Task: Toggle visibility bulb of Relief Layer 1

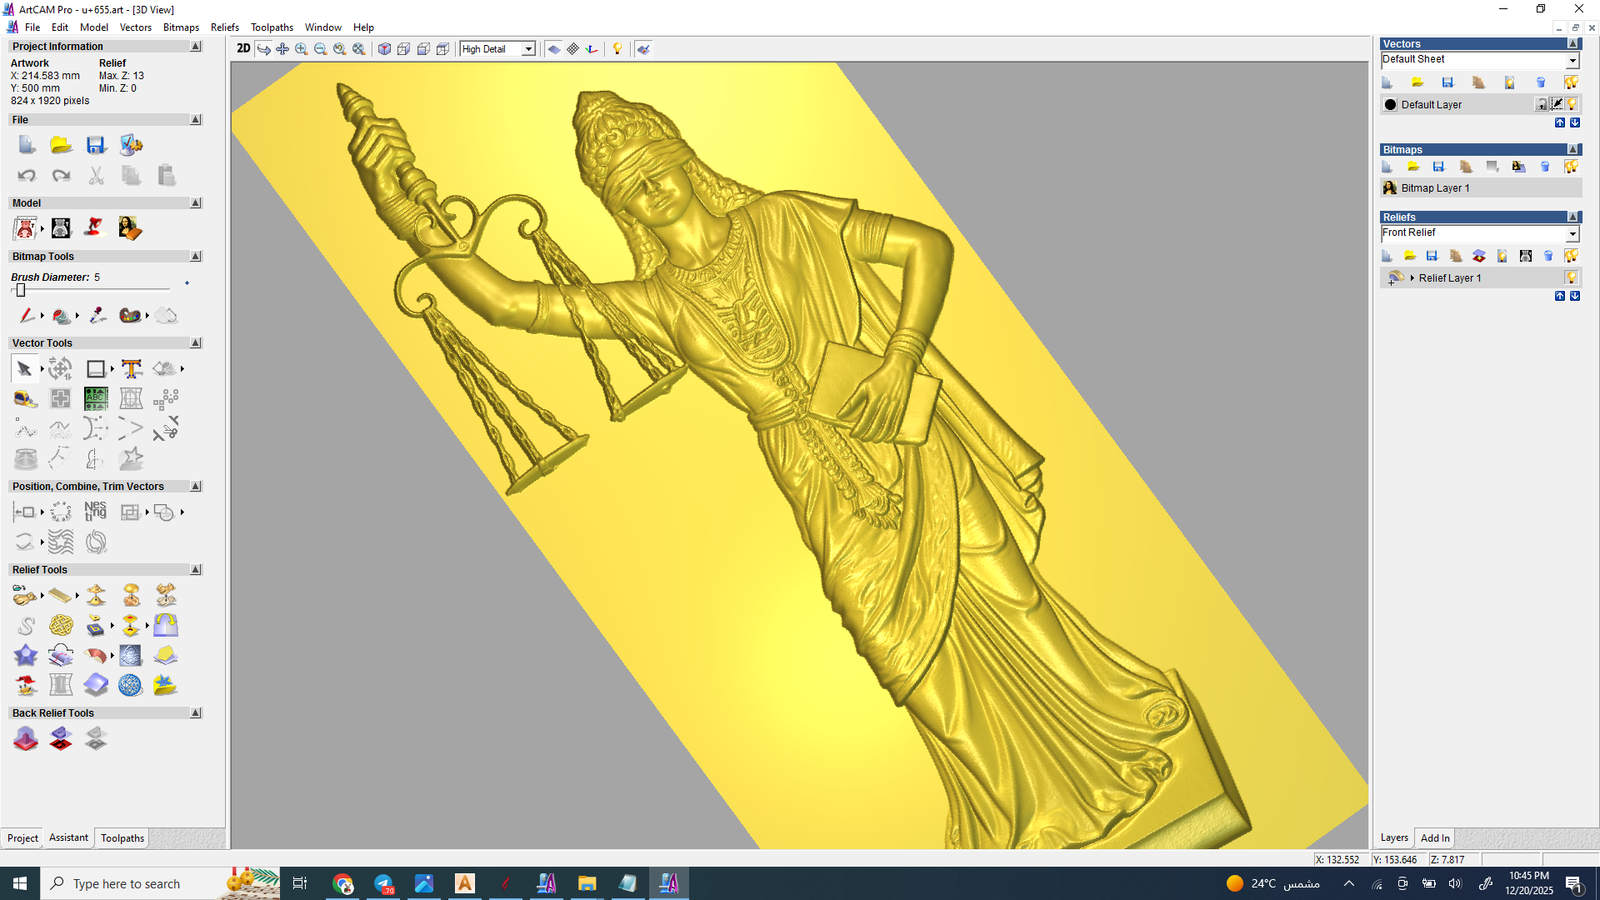Action: click(x=1571, y=278)
